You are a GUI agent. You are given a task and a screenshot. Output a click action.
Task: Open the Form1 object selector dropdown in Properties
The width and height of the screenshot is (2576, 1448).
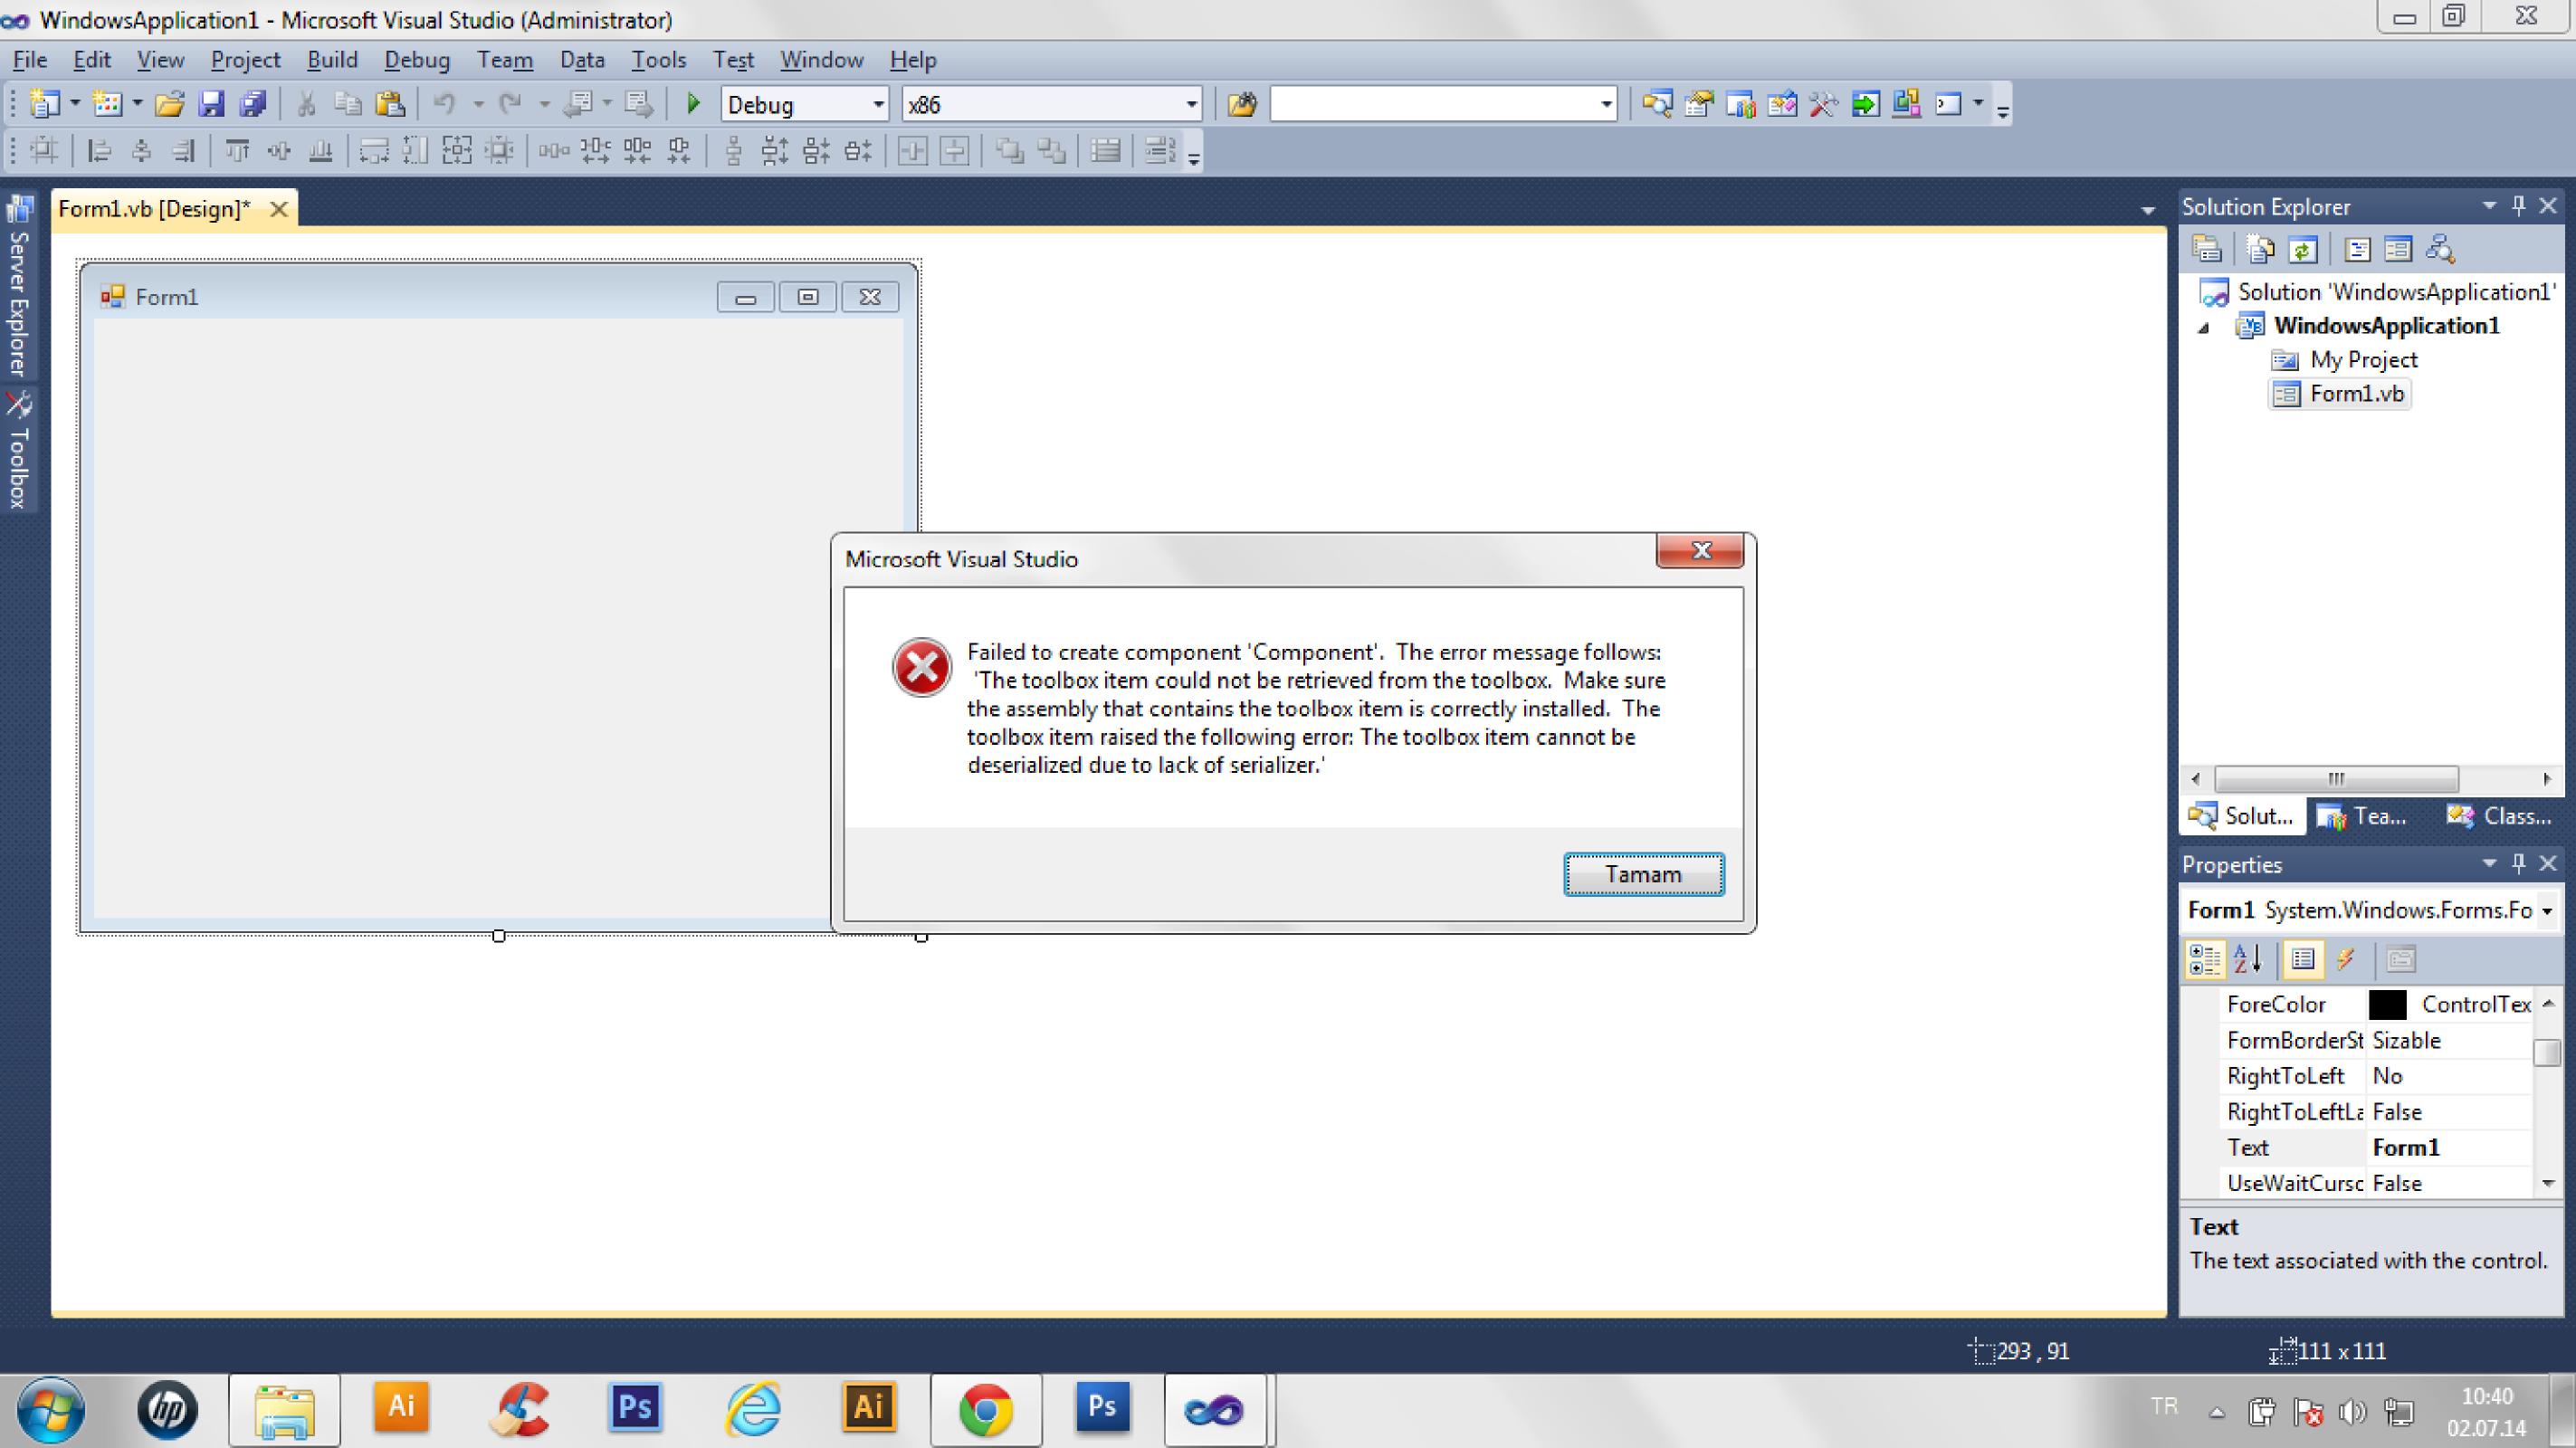pyautogui.click(x=2547, y=910)
